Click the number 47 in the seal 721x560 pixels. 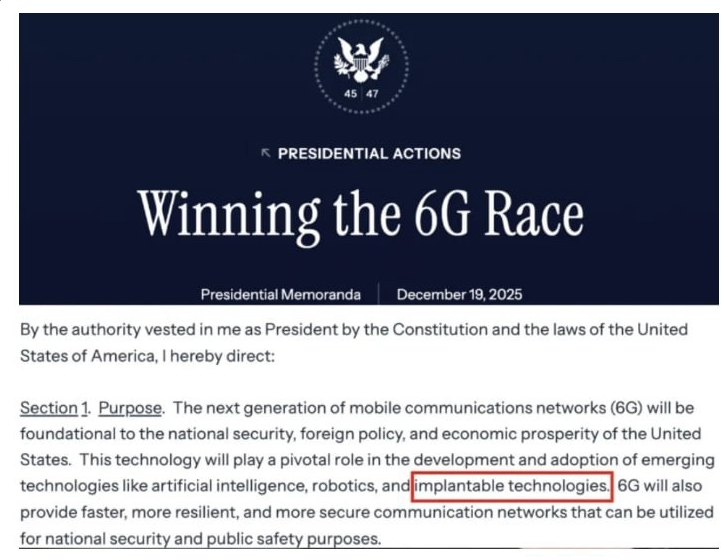372,94
